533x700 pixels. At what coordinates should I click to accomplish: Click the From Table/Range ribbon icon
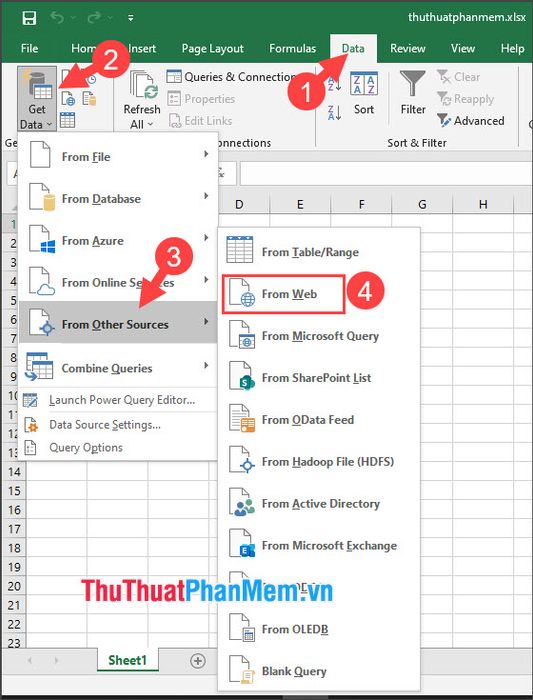coord(67,120)
